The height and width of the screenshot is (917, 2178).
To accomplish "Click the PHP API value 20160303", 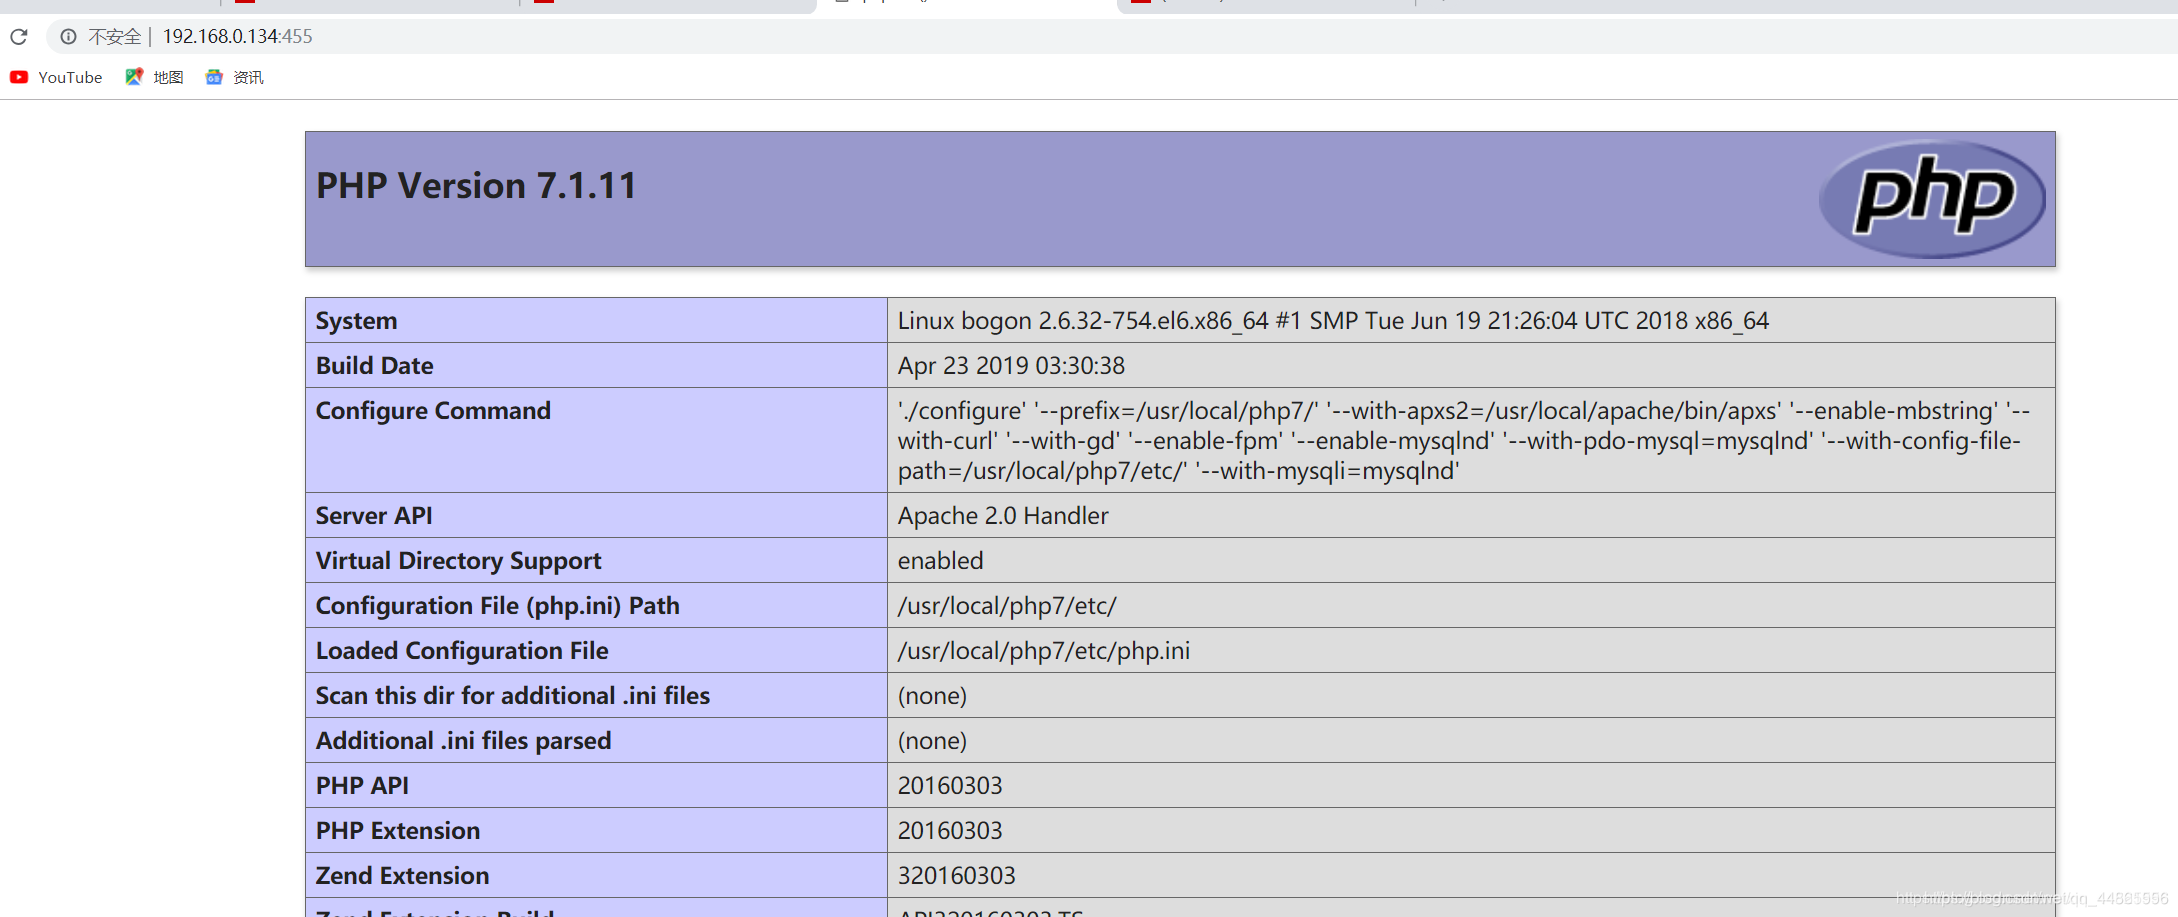I will (950, 786).
